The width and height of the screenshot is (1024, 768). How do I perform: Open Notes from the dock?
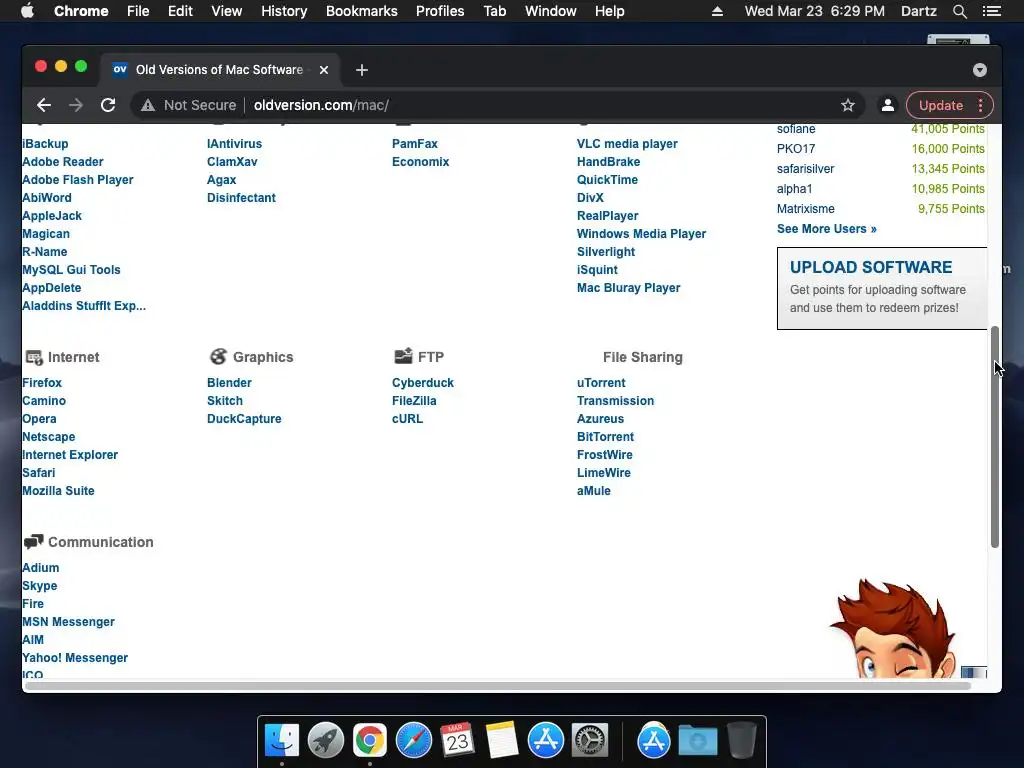pyautogui.click(x=502, y=741)
